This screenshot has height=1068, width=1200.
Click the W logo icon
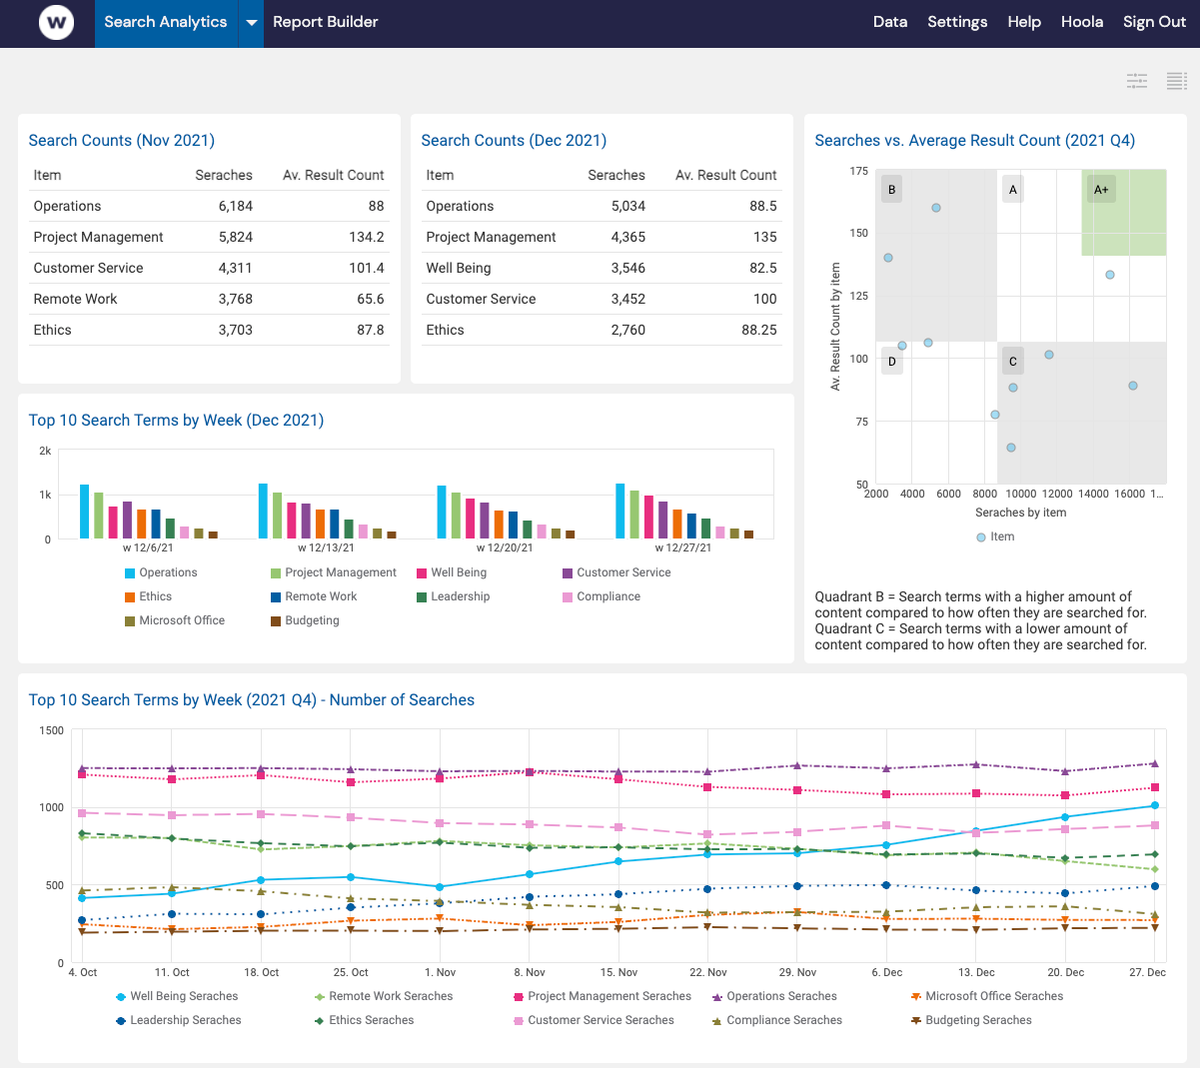[x=56, y=22]
